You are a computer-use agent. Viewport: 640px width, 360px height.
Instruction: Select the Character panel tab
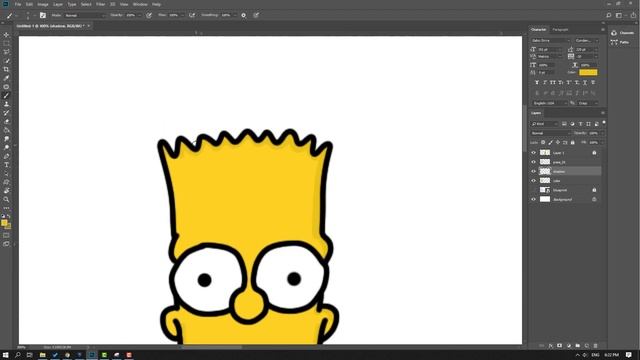pyautogui.click(x=538, y=30)
